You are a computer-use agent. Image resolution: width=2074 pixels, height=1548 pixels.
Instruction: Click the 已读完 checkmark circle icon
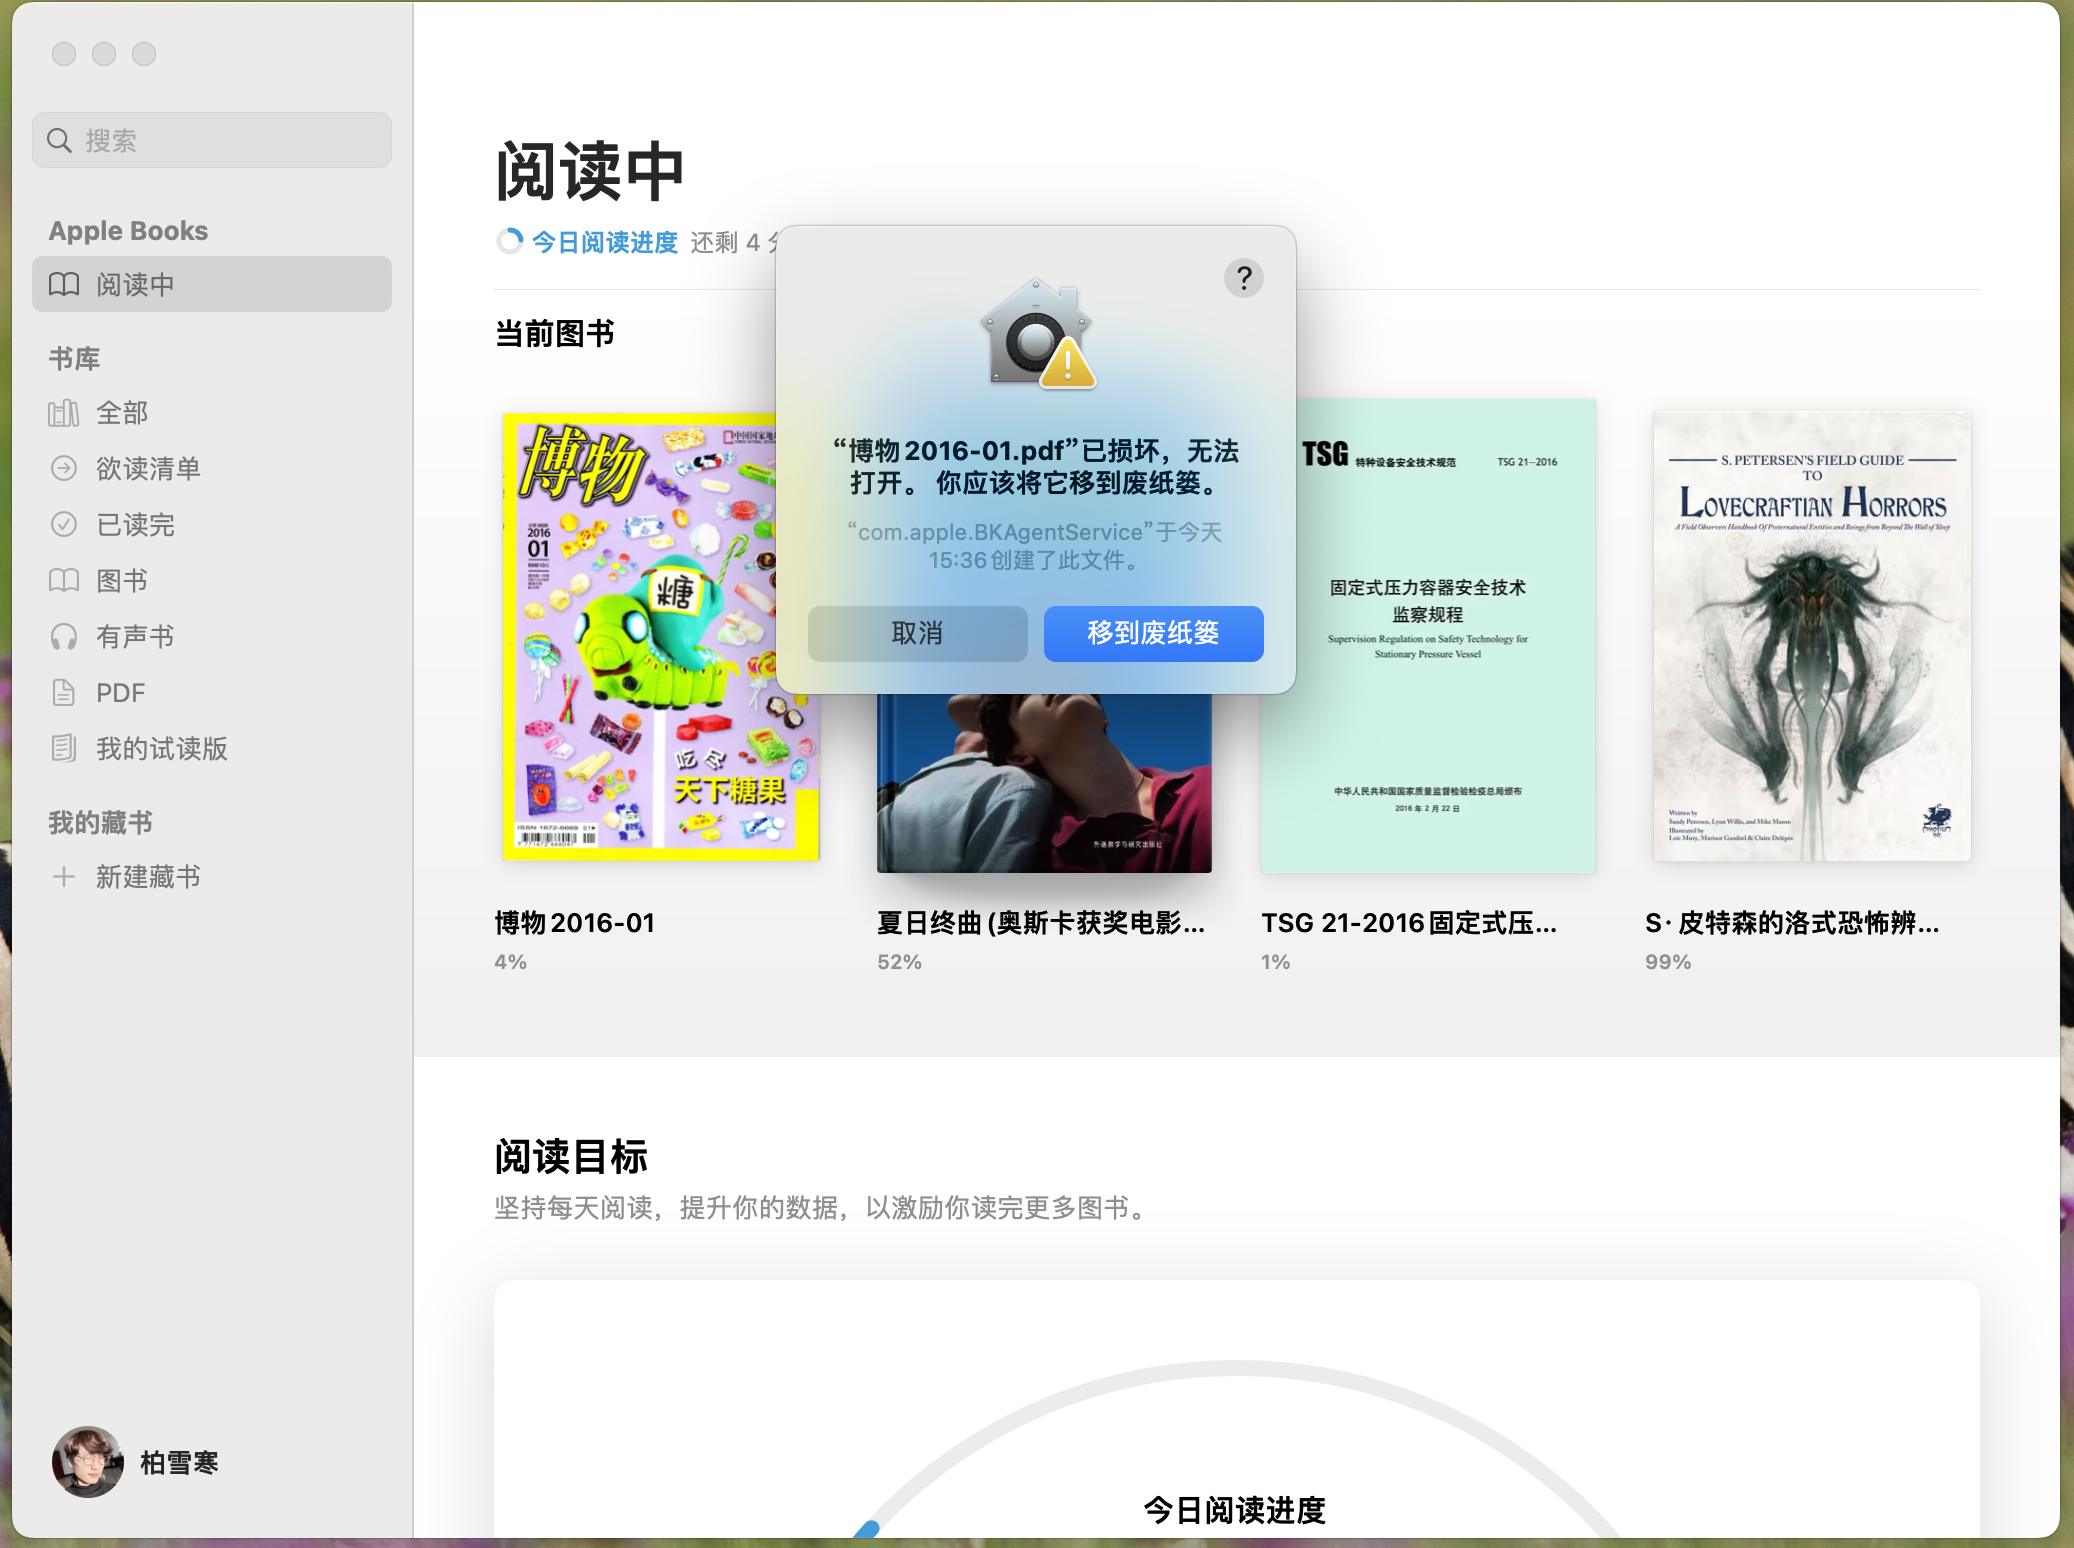pyautogui.click(x=64, y=525)
